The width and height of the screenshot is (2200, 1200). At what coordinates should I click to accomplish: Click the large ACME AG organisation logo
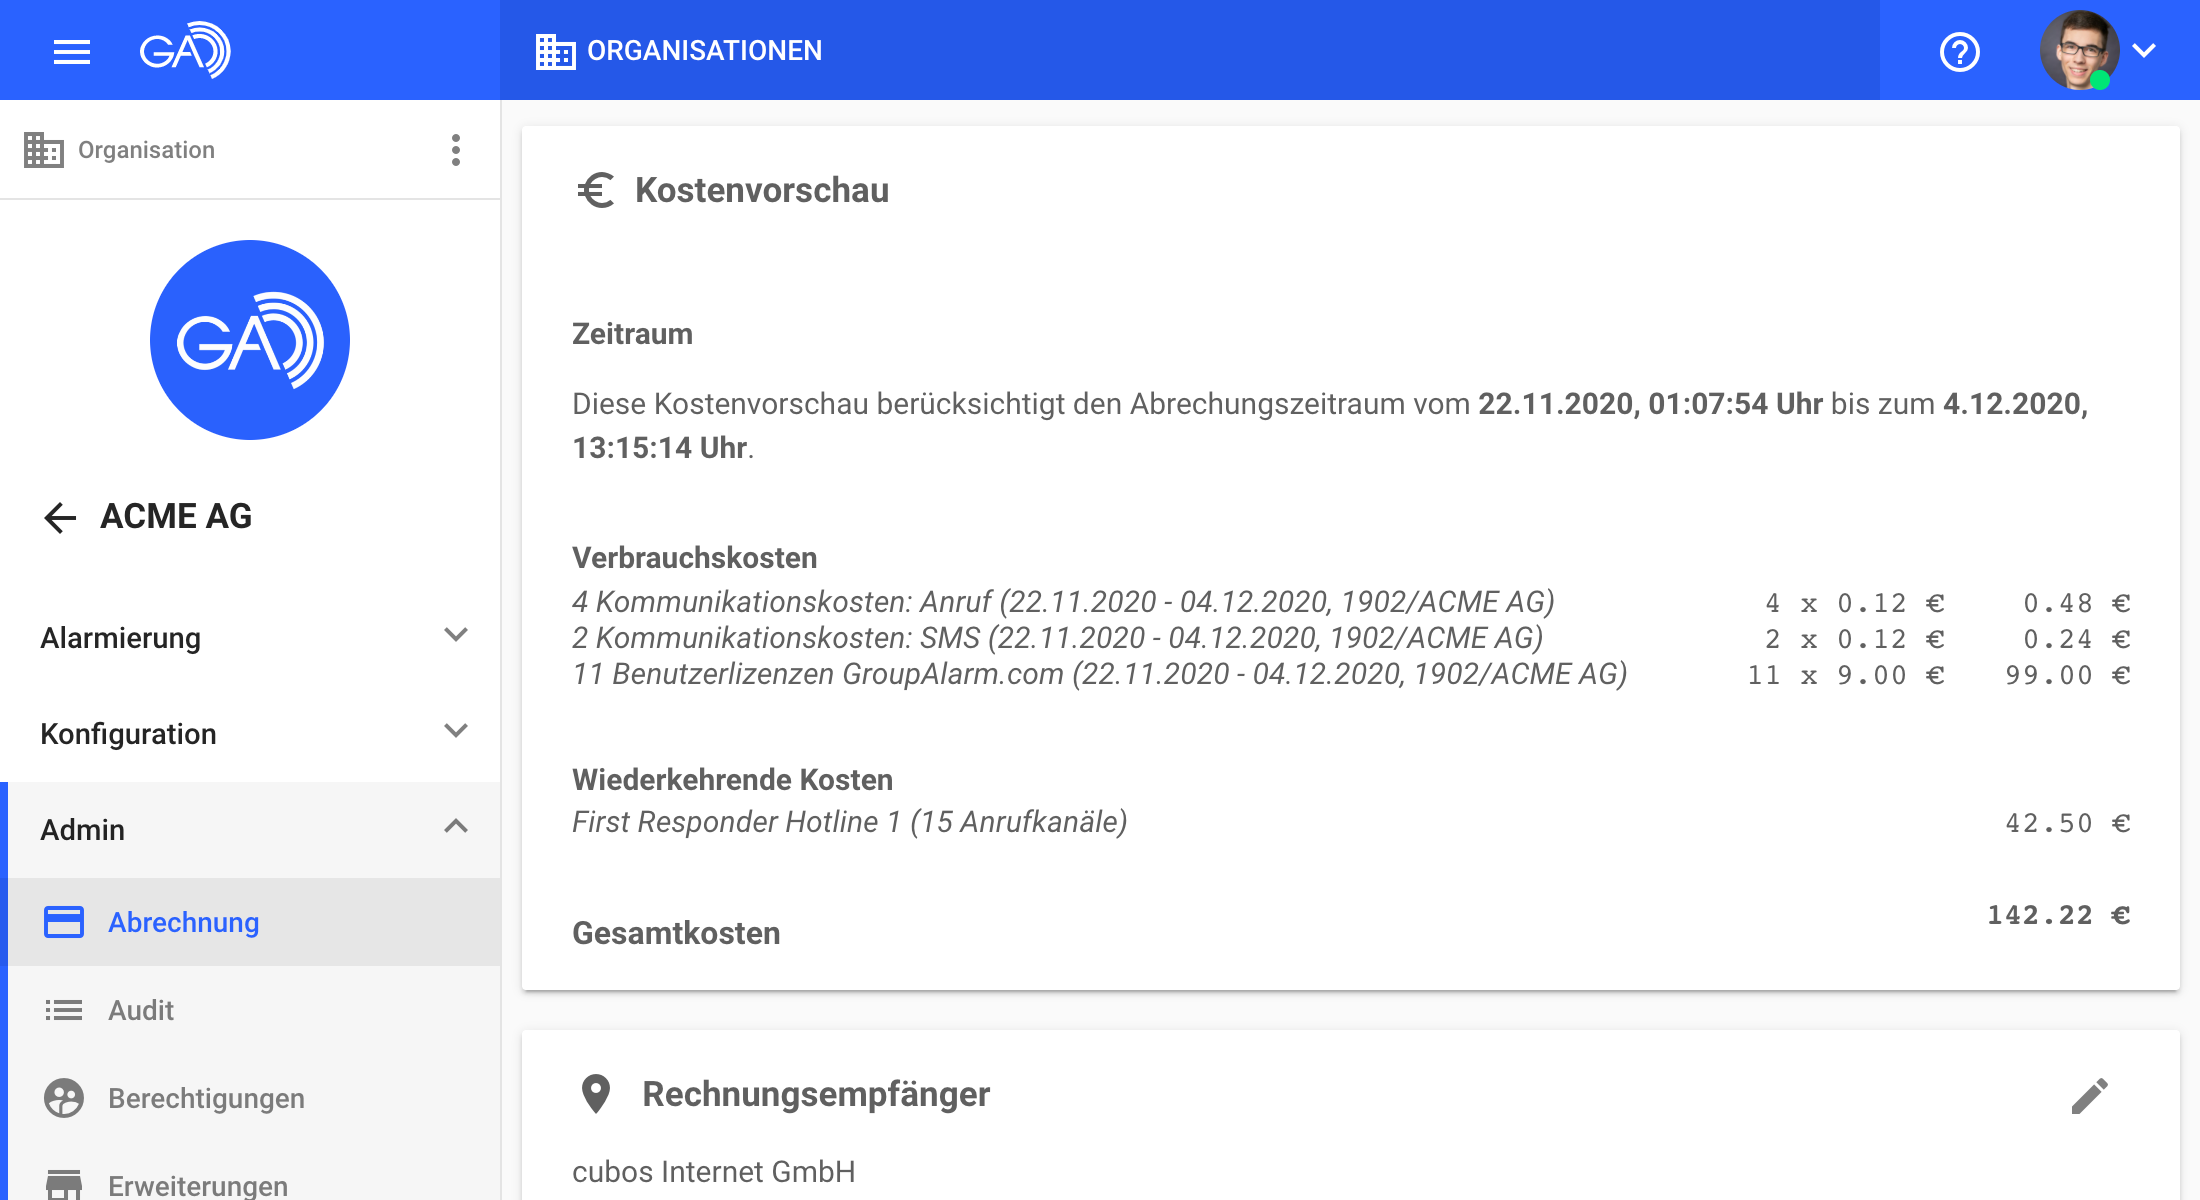(250, 340)
